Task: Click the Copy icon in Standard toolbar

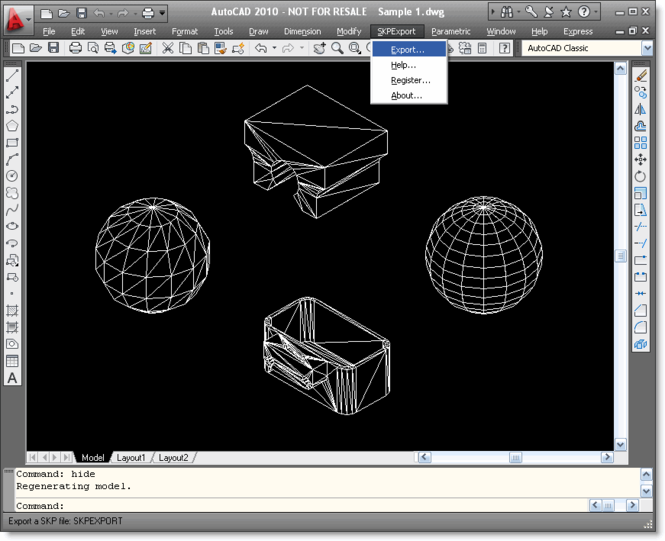Action: [x=185, y=48]
